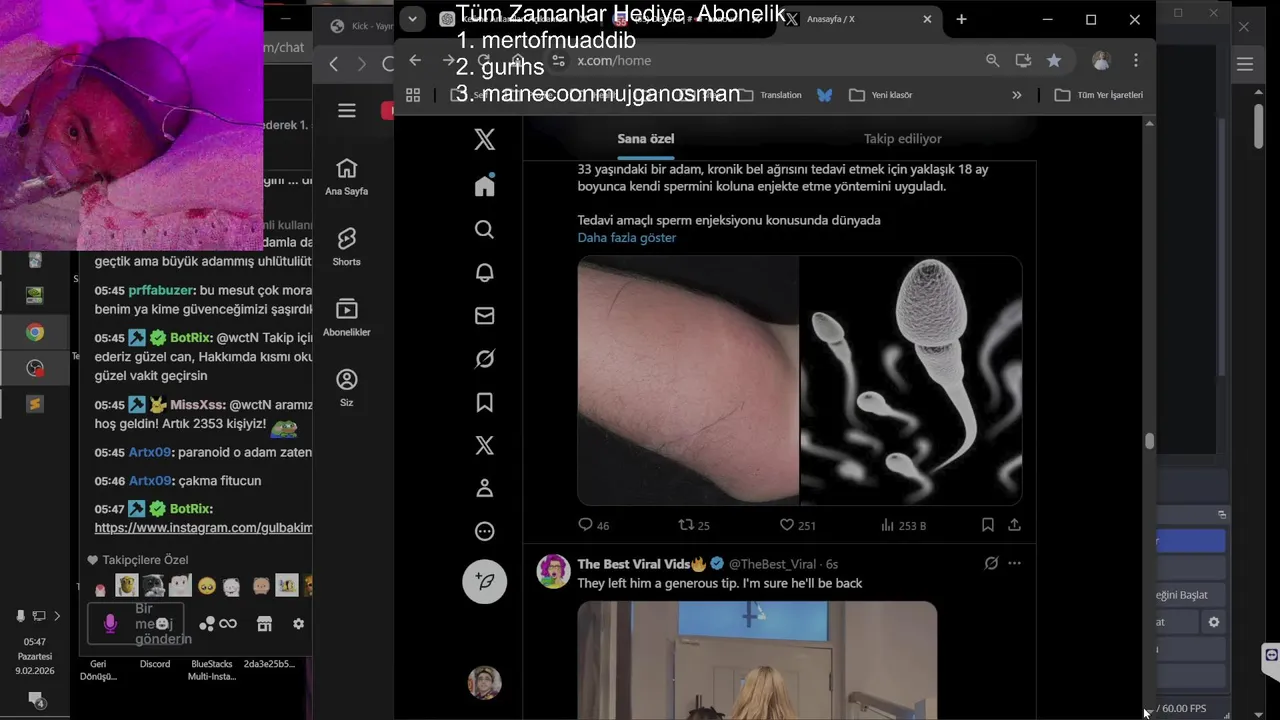Like the post with 251 likes
The image size is (1280, 720).
[798, 525]
